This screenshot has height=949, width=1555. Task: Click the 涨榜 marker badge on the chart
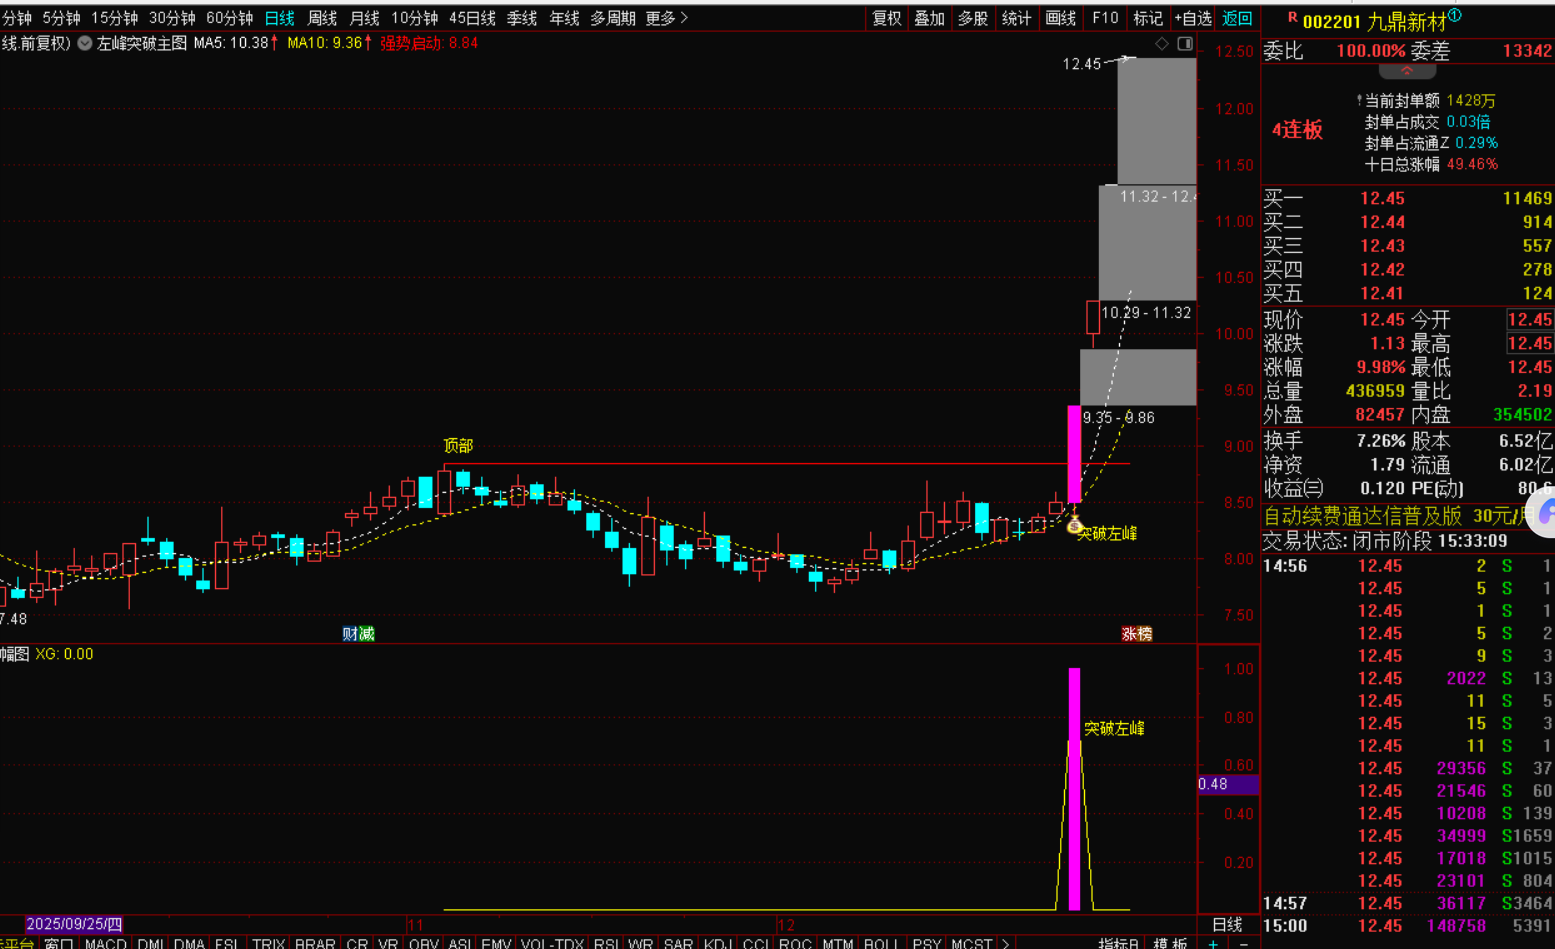[1136, 633]
